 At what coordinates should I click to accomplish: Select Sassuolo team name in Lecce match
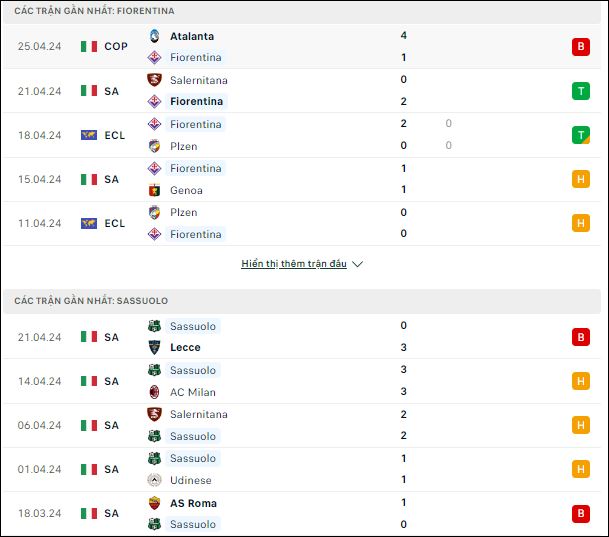tap(193, 326)
